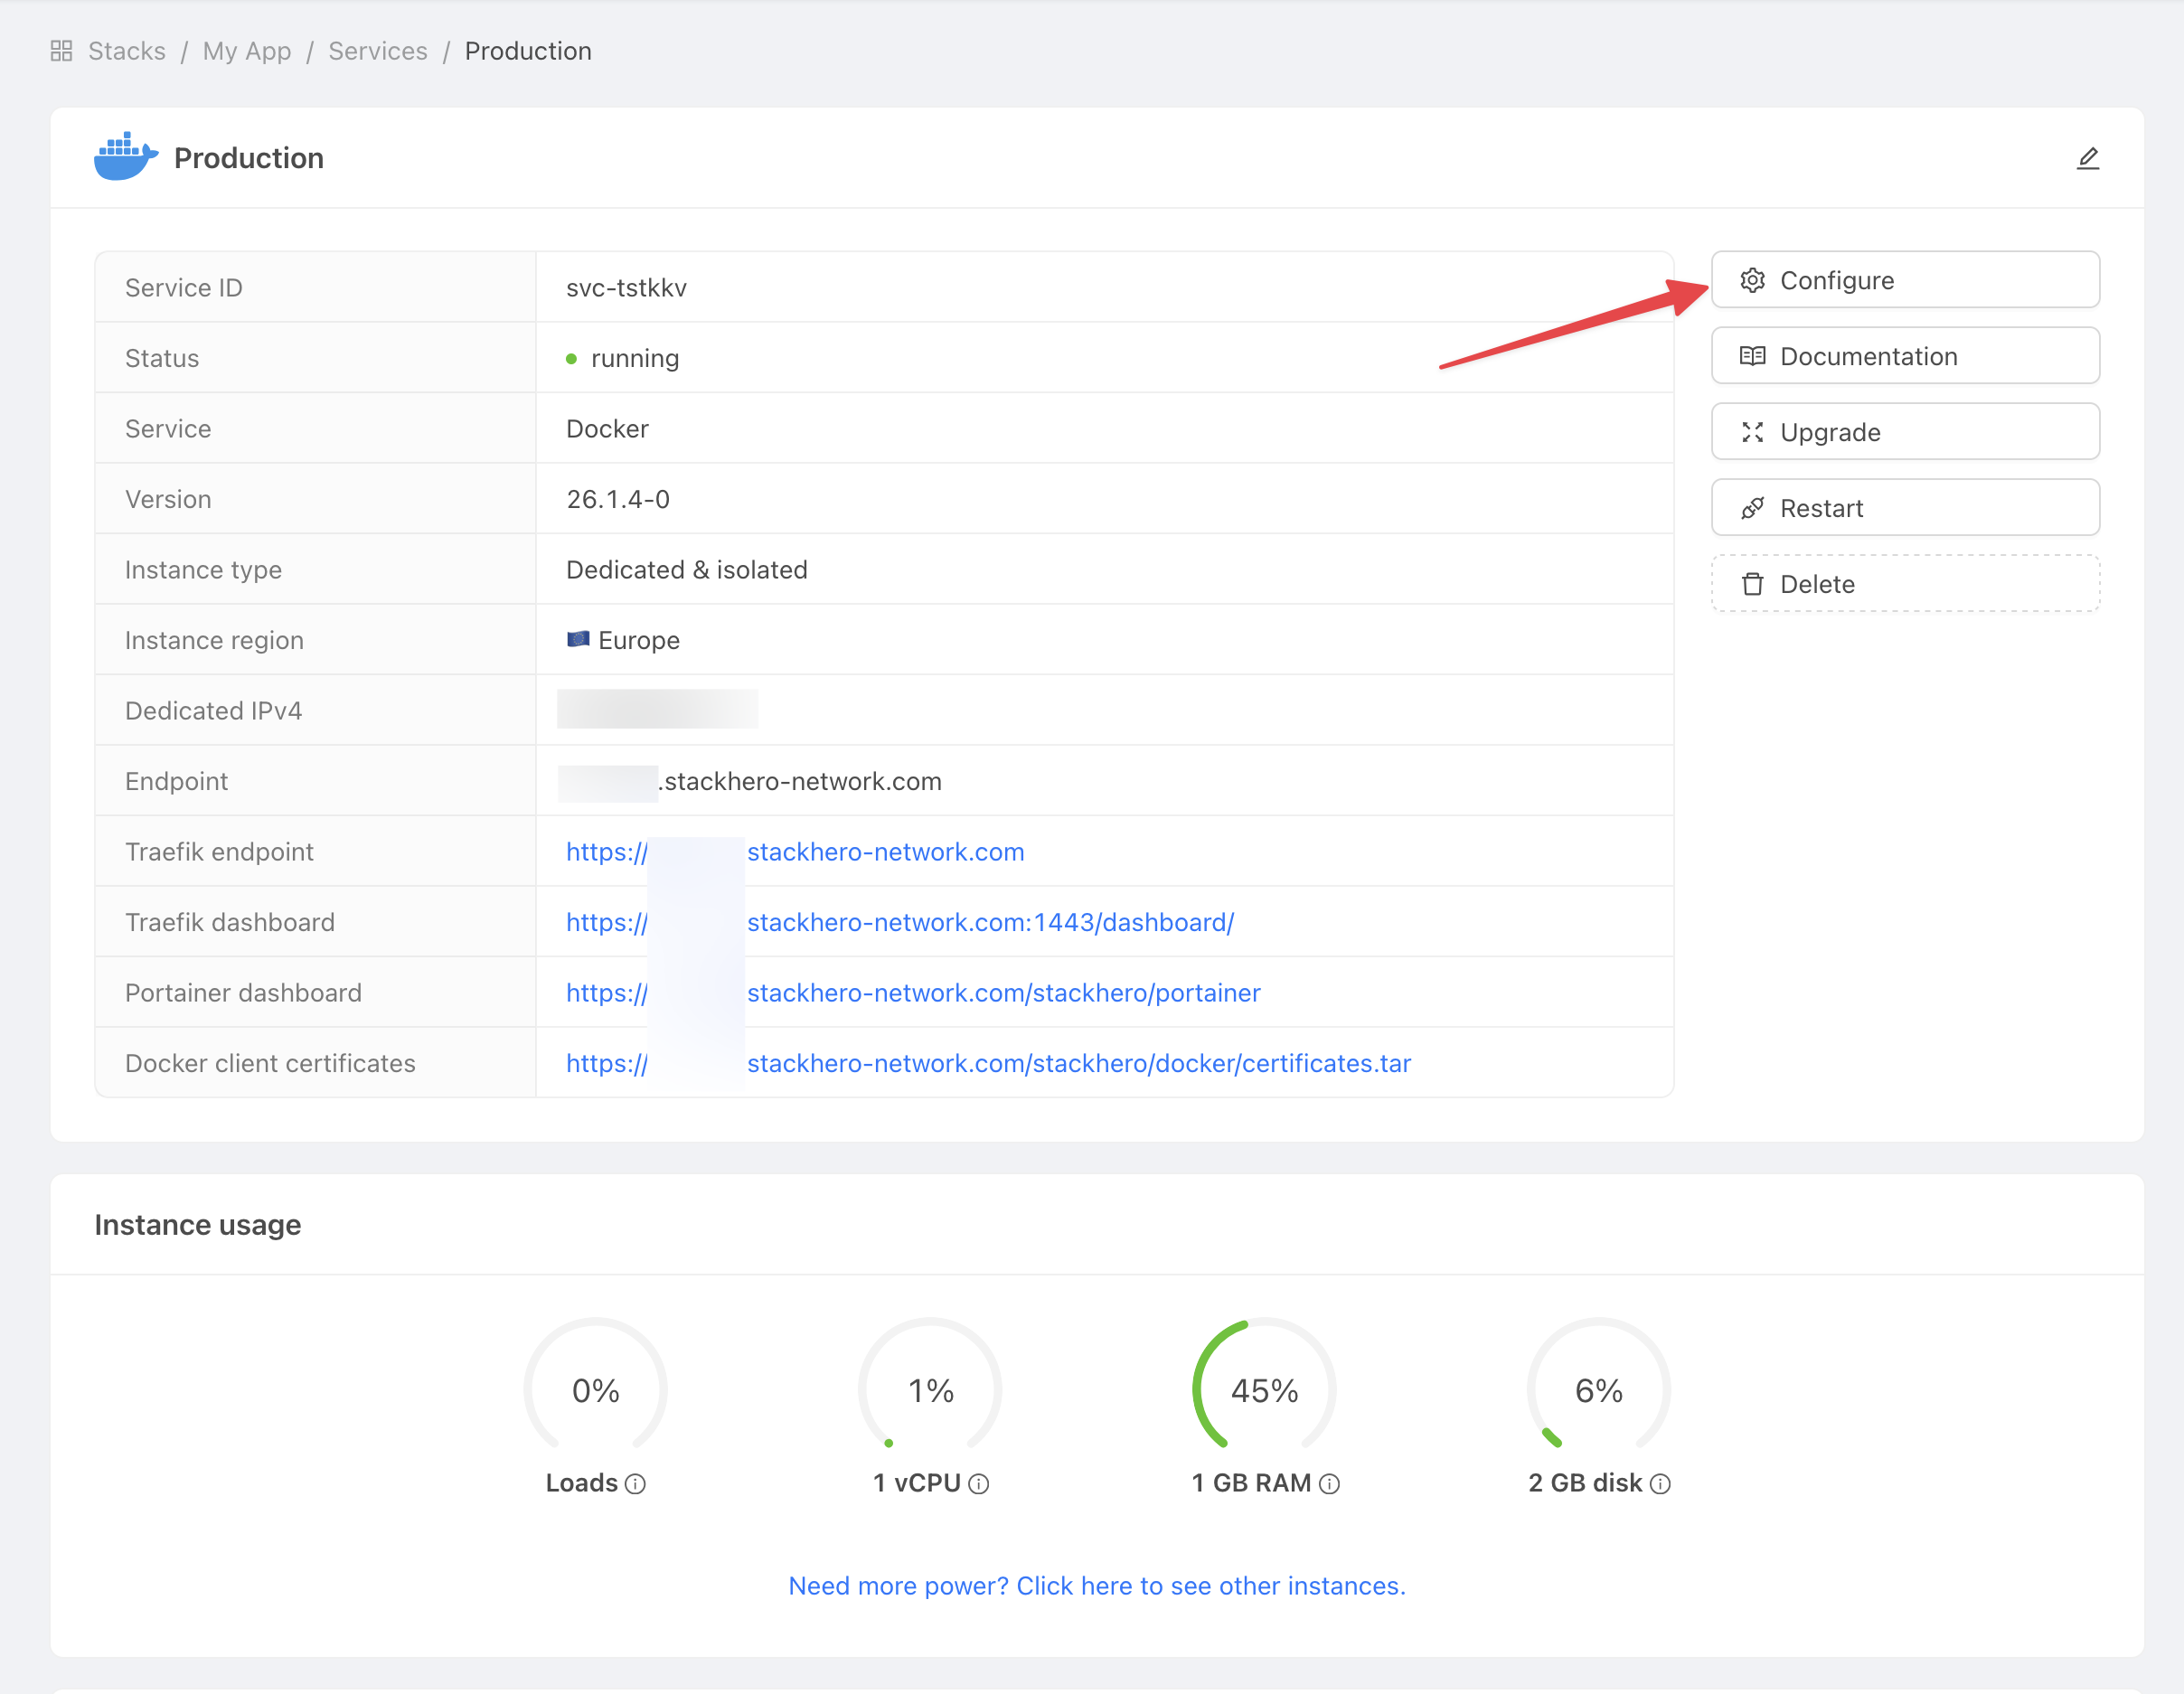
Task: Navigate to My App breadcrumb
Action: (x=247, y=51)
